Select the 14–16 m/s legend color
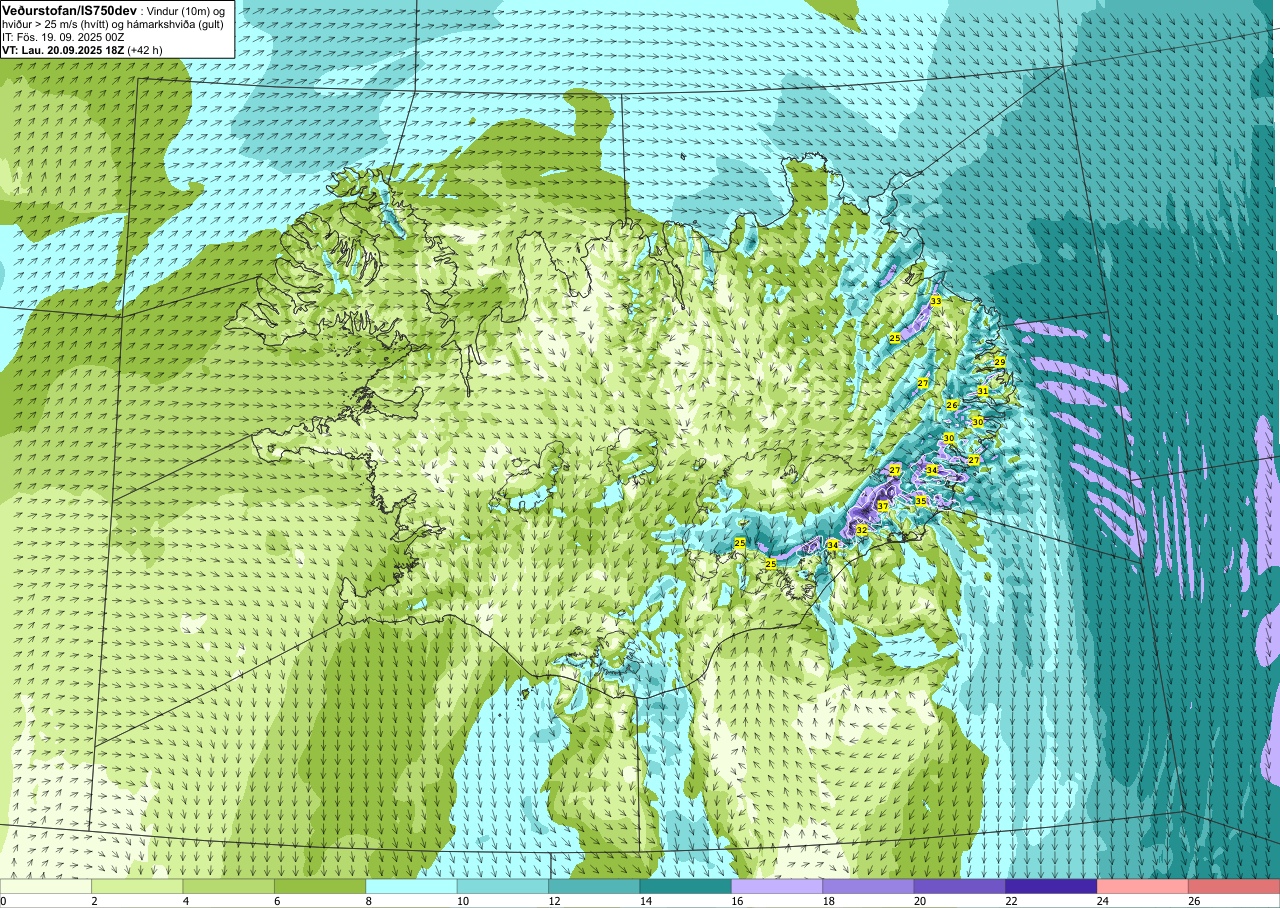The width and height of the screenshot is (1280, 908). [686, 886]
